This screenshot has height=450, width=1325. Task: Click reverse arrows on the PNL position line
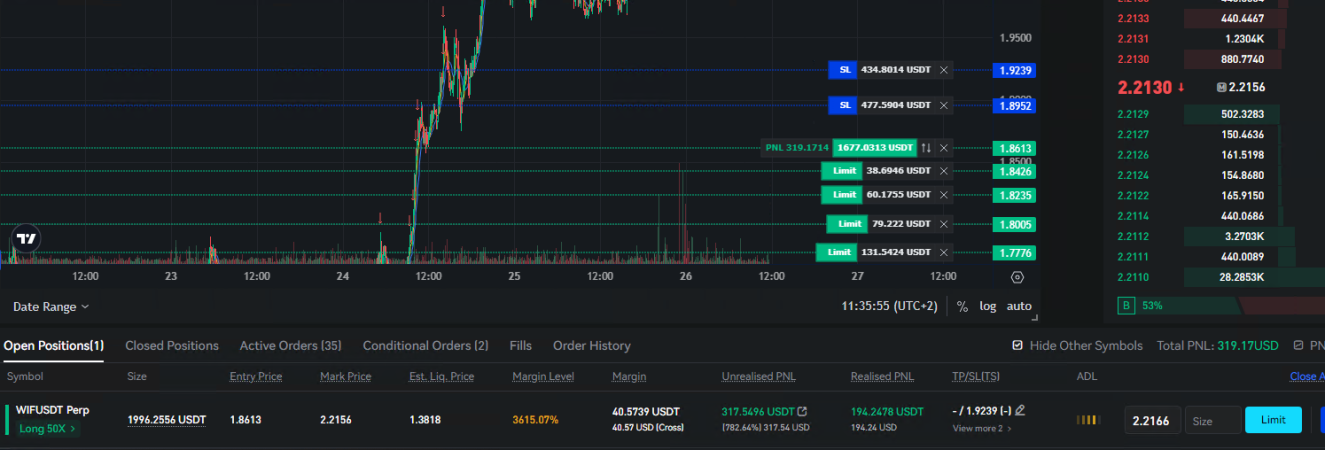click(x=926, y=148)
